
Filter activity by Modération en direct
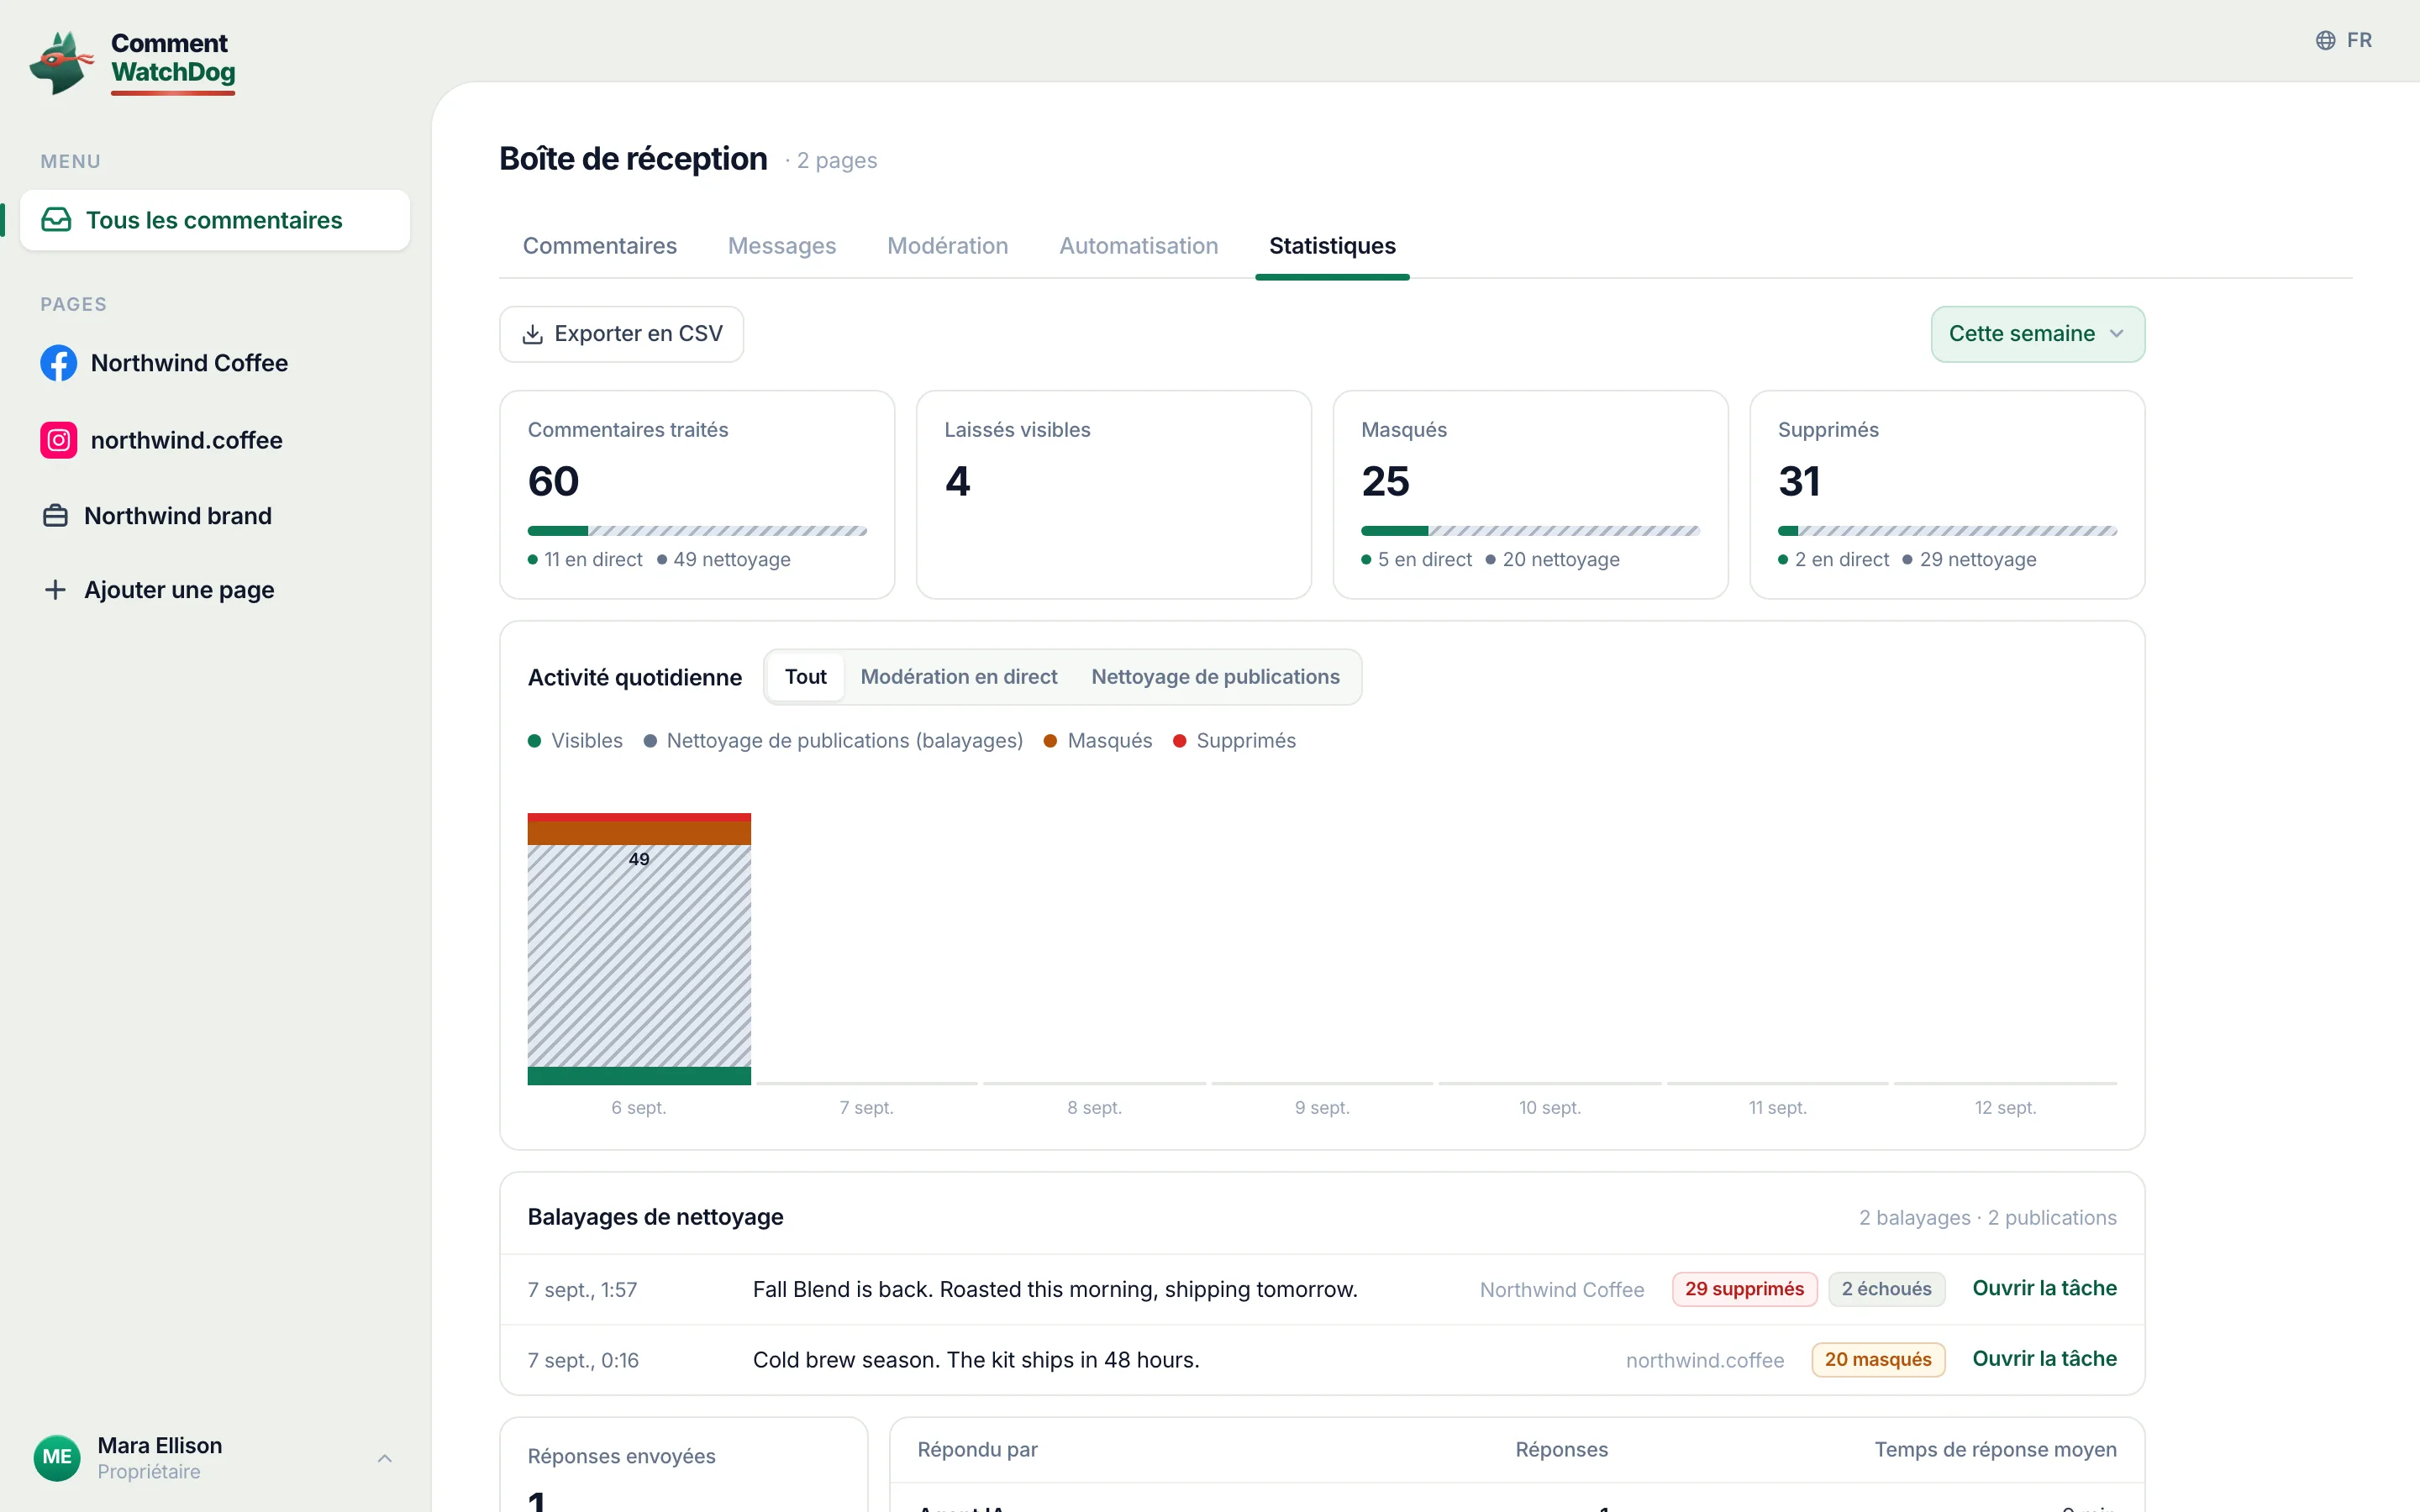[x=959, y=677]
